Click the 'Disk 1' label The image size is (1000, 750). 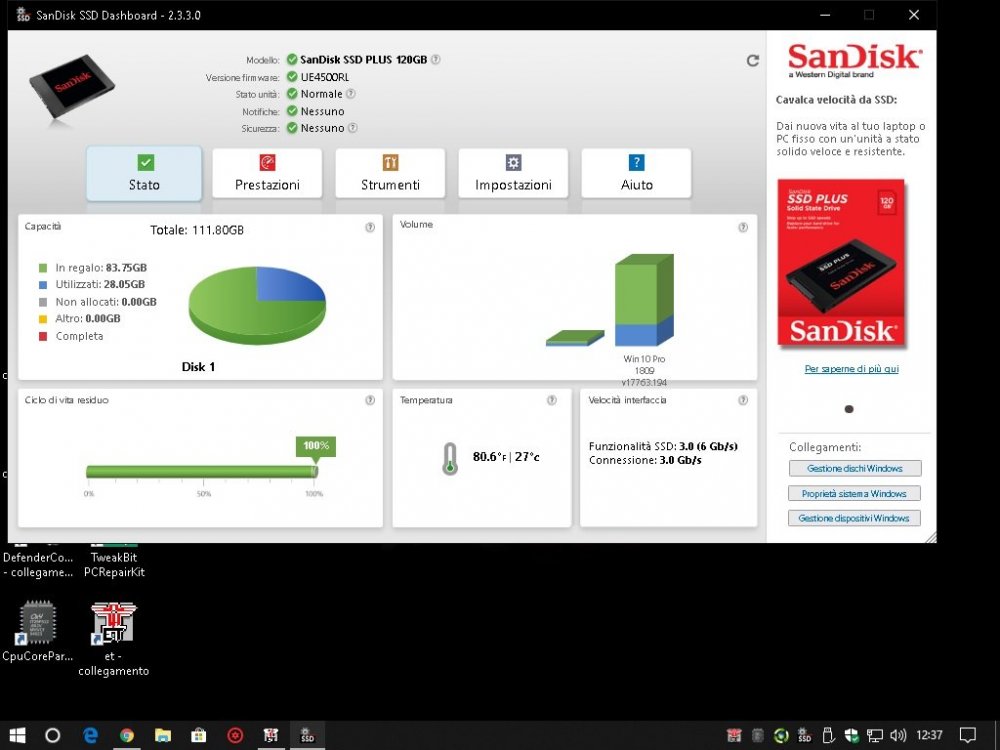[198, 367]
